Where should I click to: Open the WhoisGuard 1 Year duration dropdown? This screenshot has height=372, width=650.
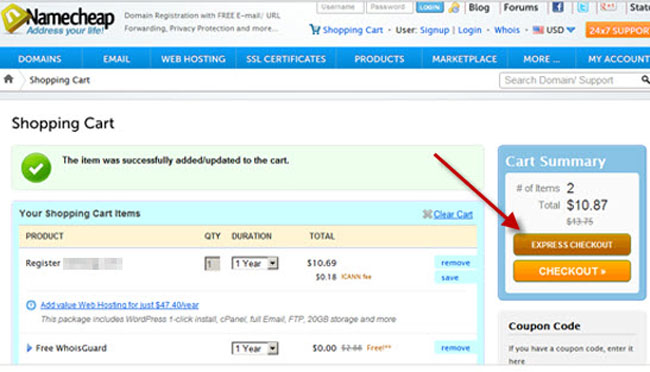click(255, 348)
